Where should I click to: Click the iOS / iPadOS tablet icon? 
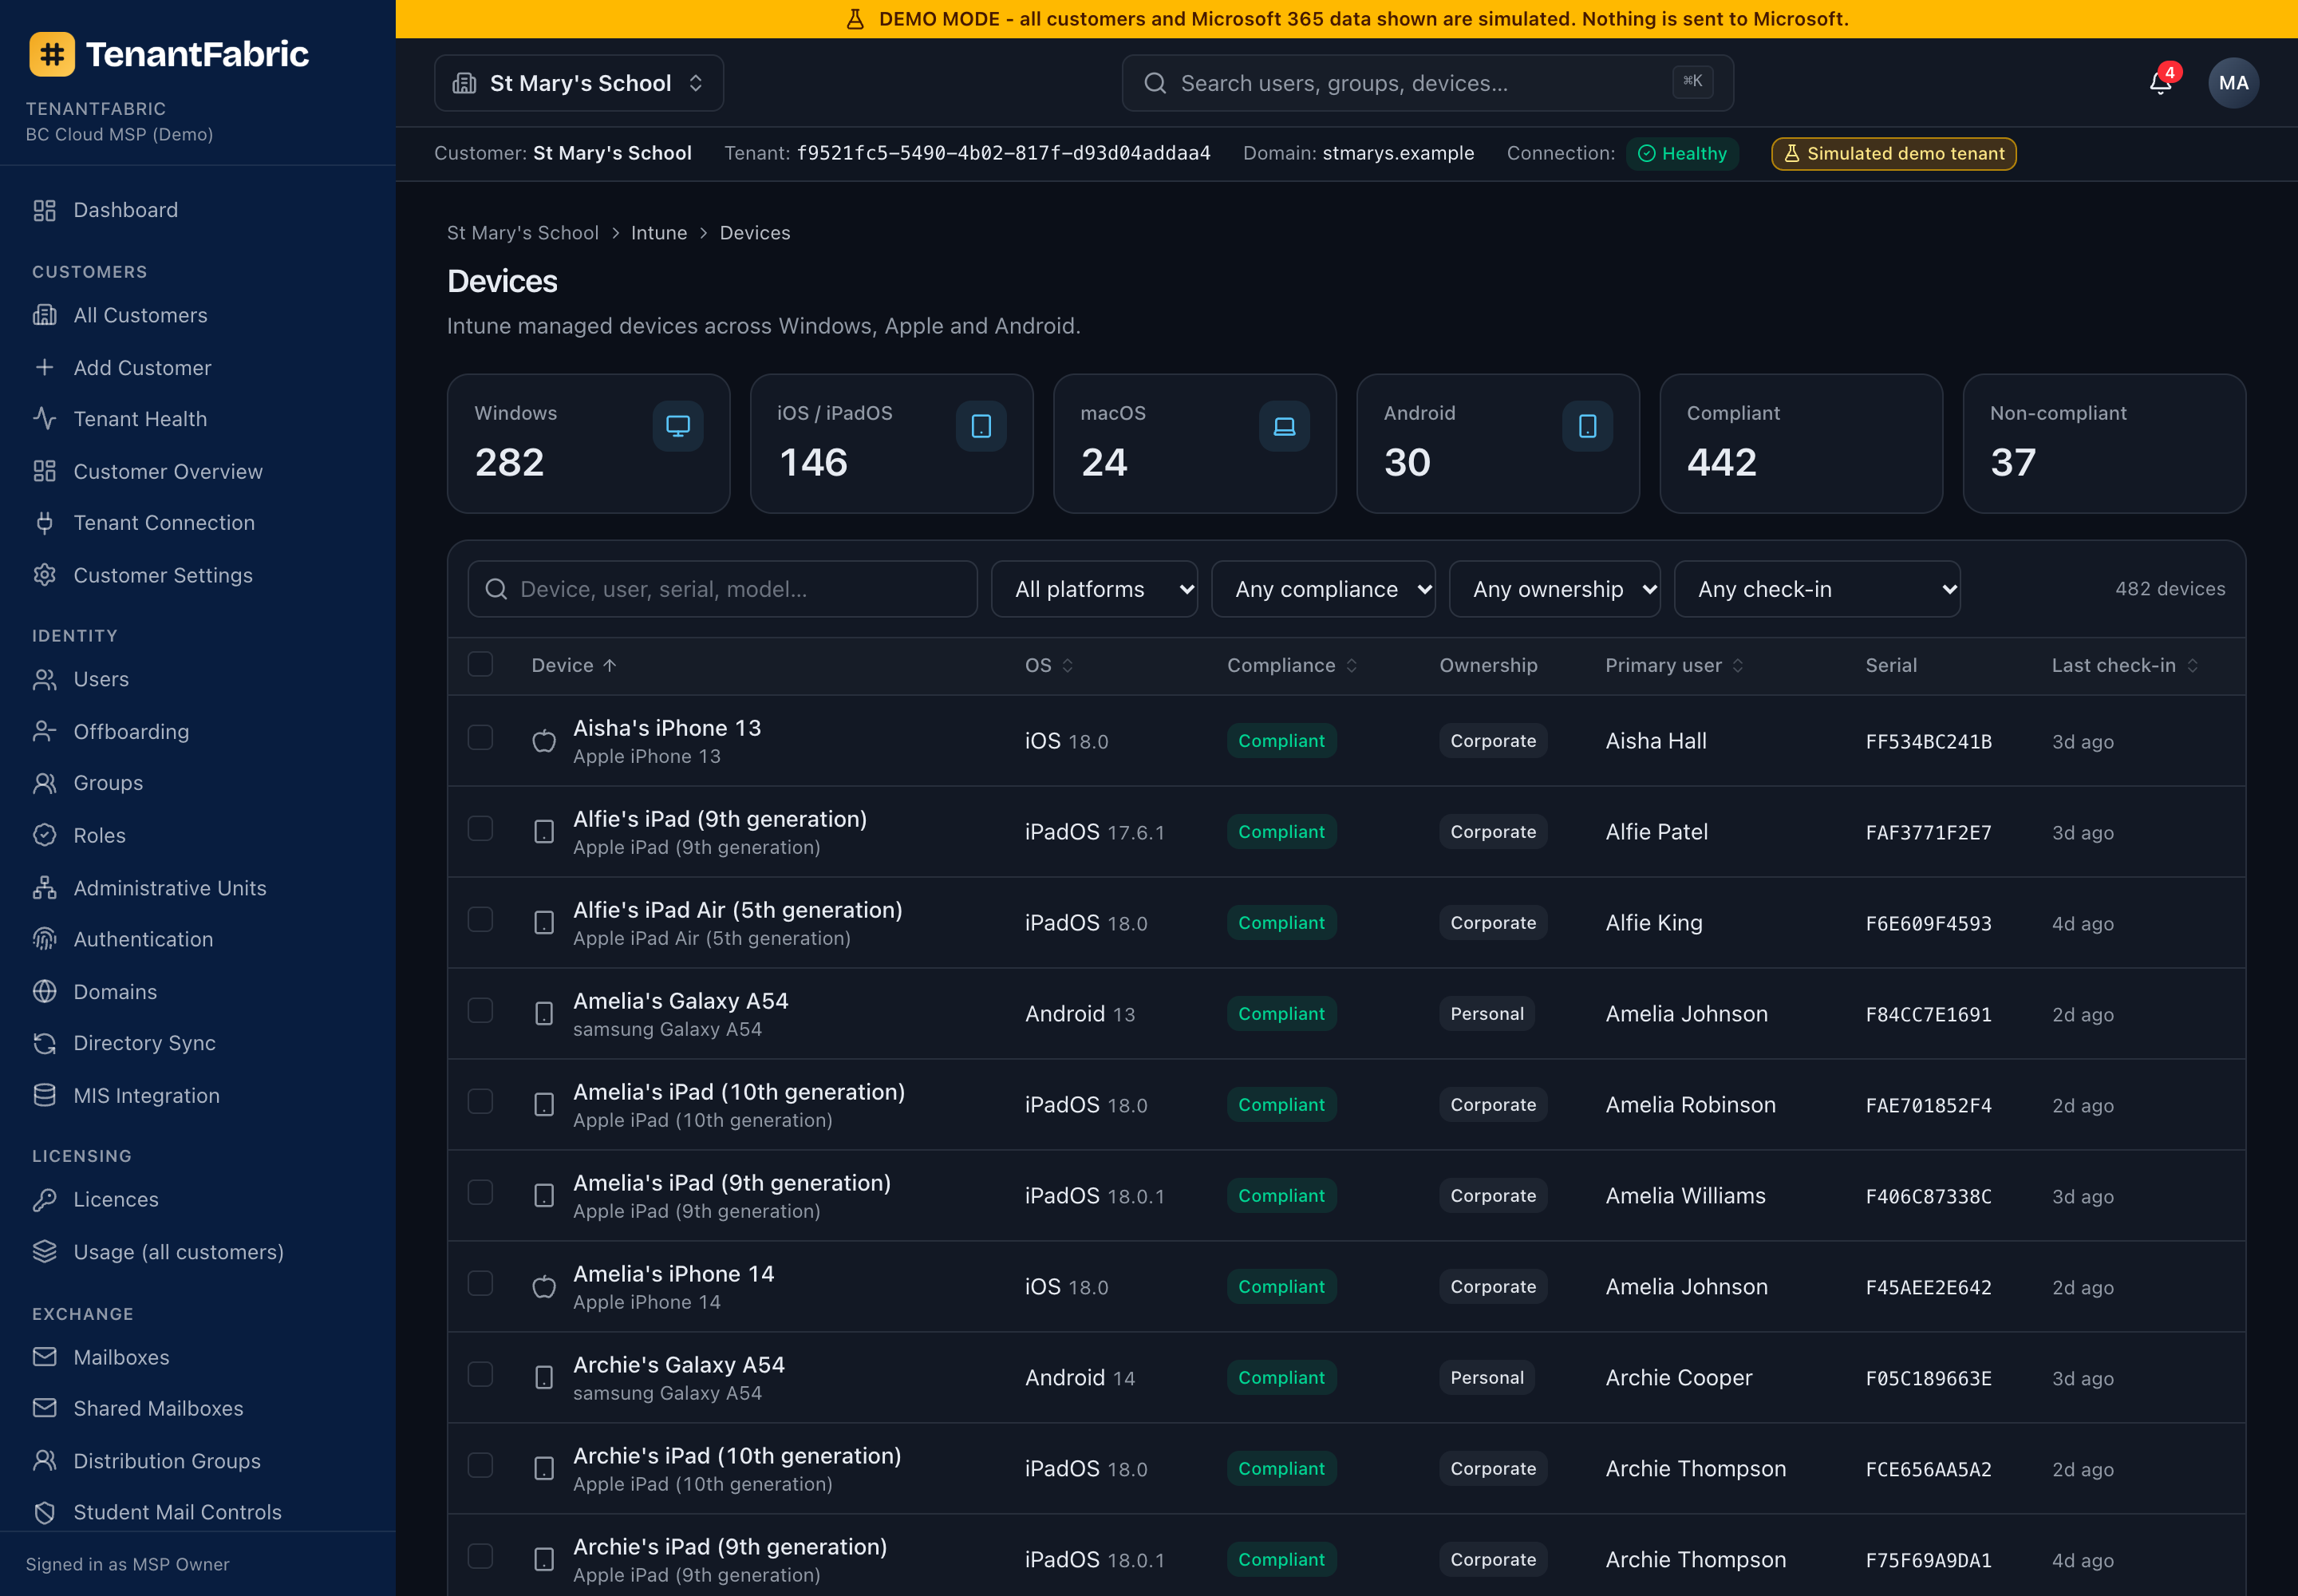pos(981,426)
